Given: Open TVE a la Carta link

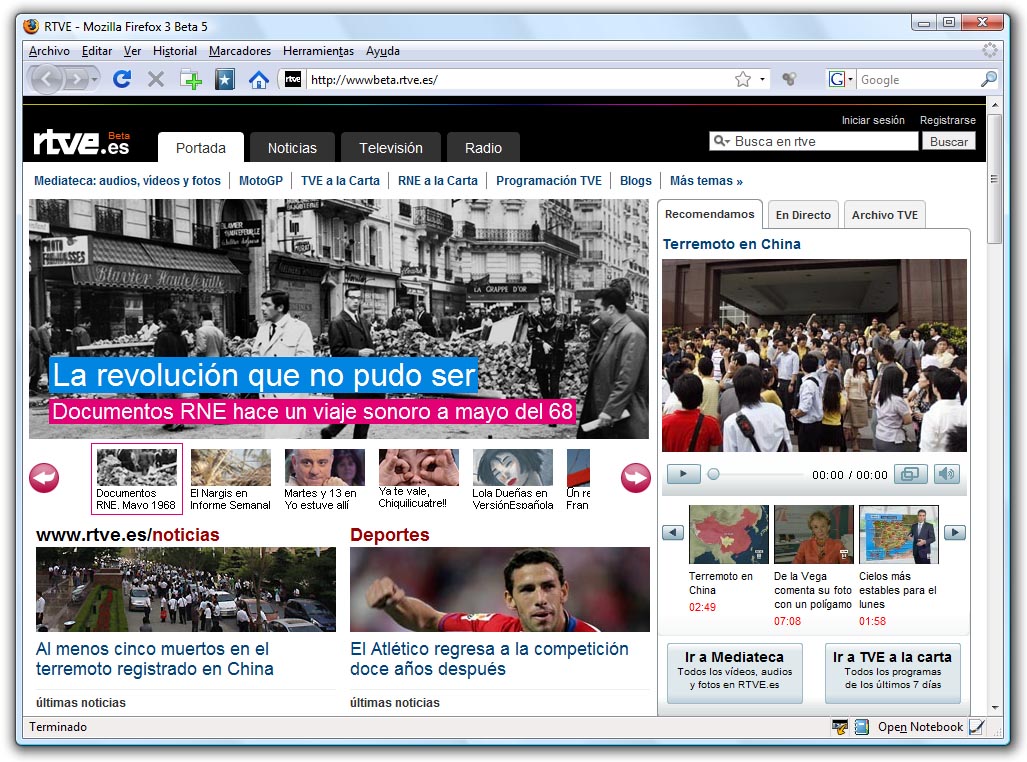Looking at the screenshot, I should [x=340, y=181].
